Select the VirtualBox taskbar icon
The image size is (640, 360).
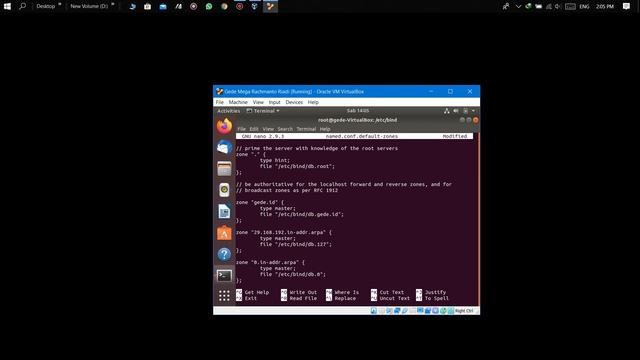pos(270,6)
